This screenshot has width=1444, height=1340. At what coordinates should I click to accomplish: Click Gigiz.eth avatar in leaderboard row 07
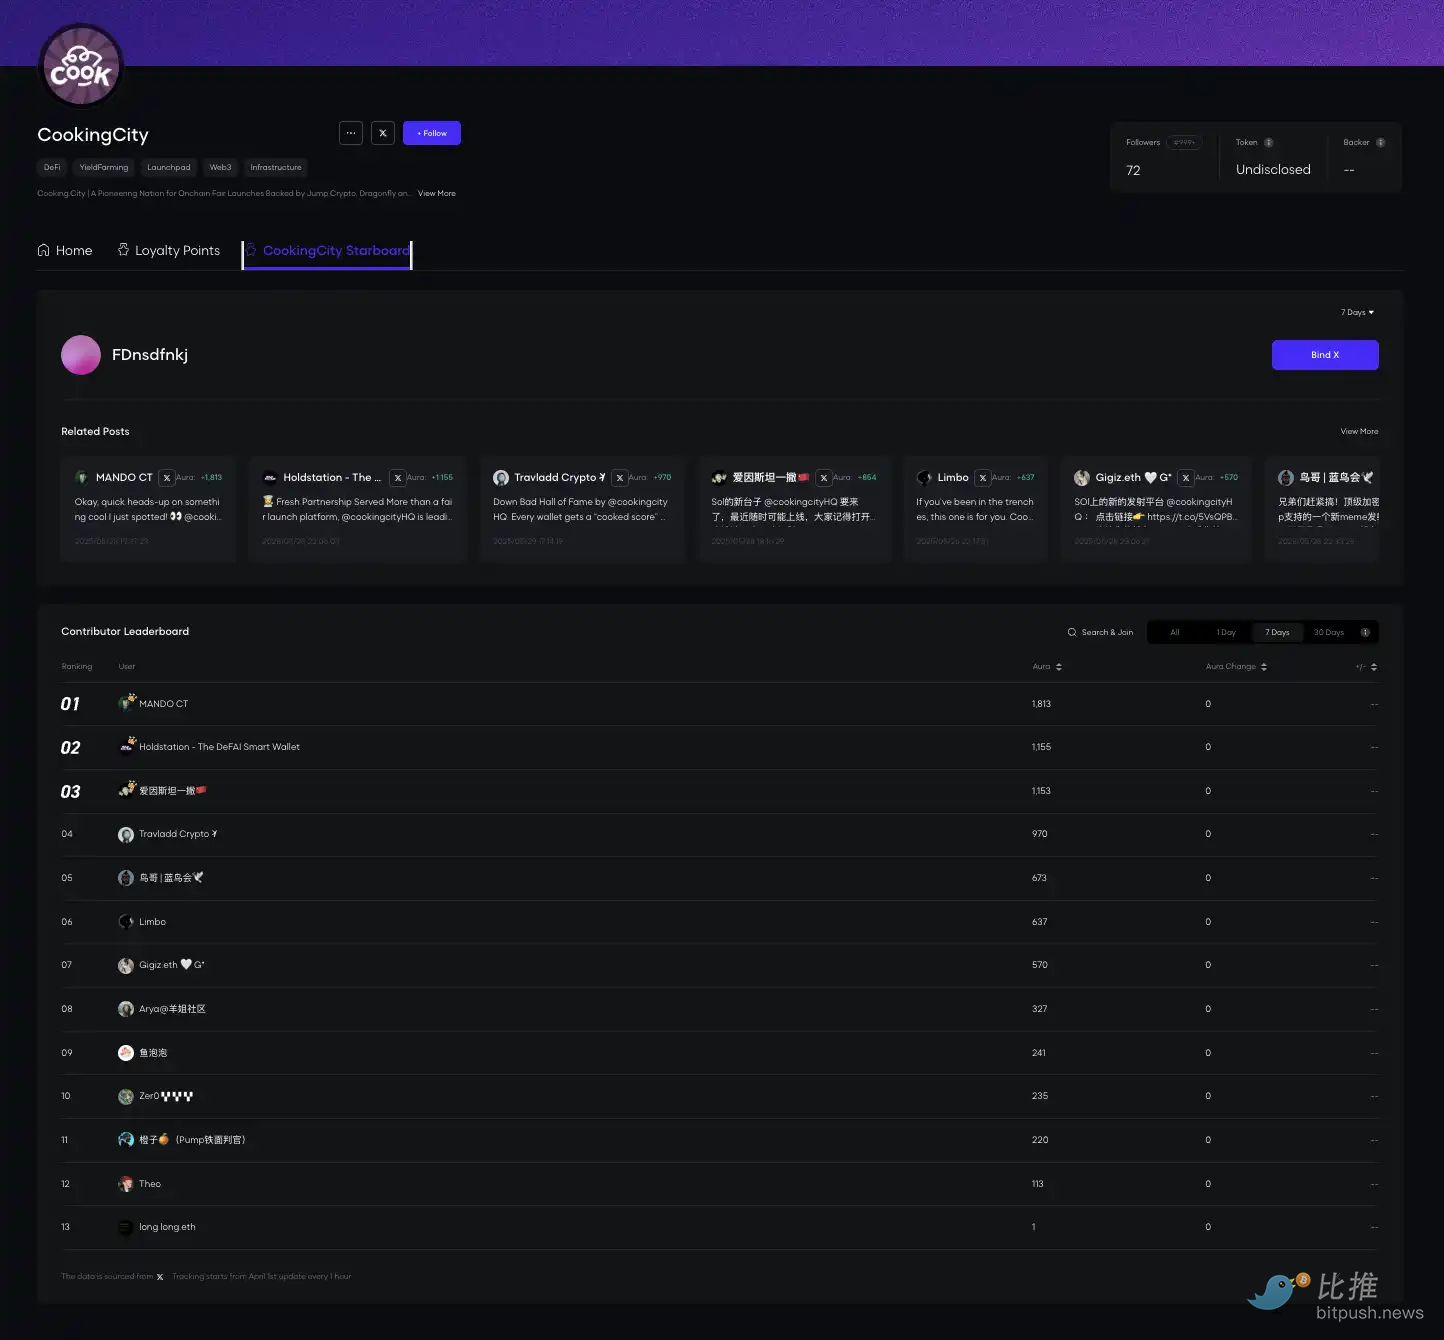pyautogui.click(x=126, y=965)
